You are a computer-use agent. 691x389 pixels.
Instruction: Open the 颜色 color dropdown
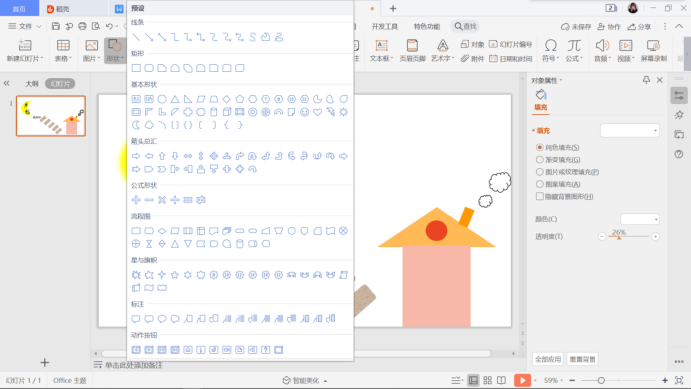[640, 219]
